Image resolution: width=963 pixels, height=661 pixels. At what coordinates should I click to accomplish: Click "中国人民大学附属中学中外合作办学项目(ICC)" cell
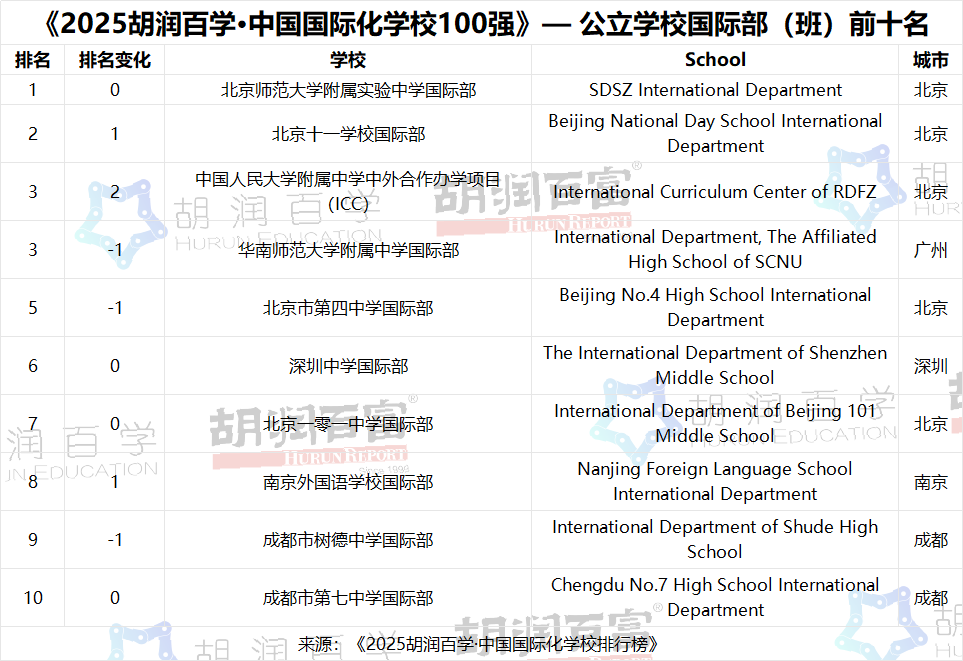[x=348, y=192]
